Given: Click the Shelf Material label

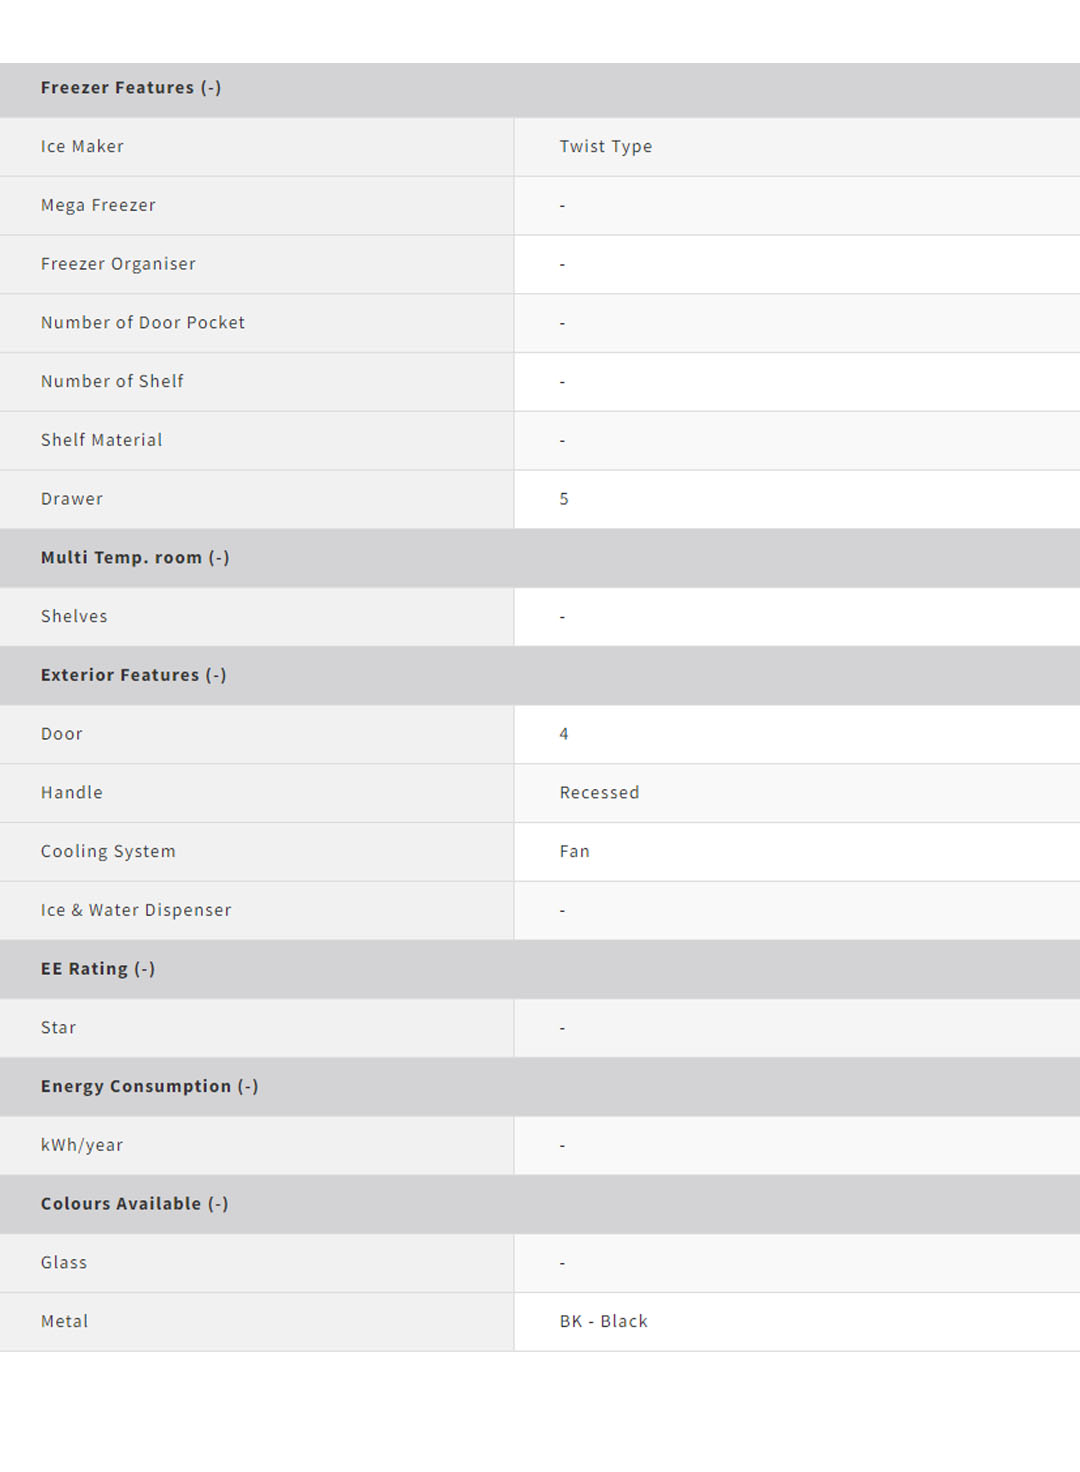Looking at the screenshot, I should tap(101, 441).
